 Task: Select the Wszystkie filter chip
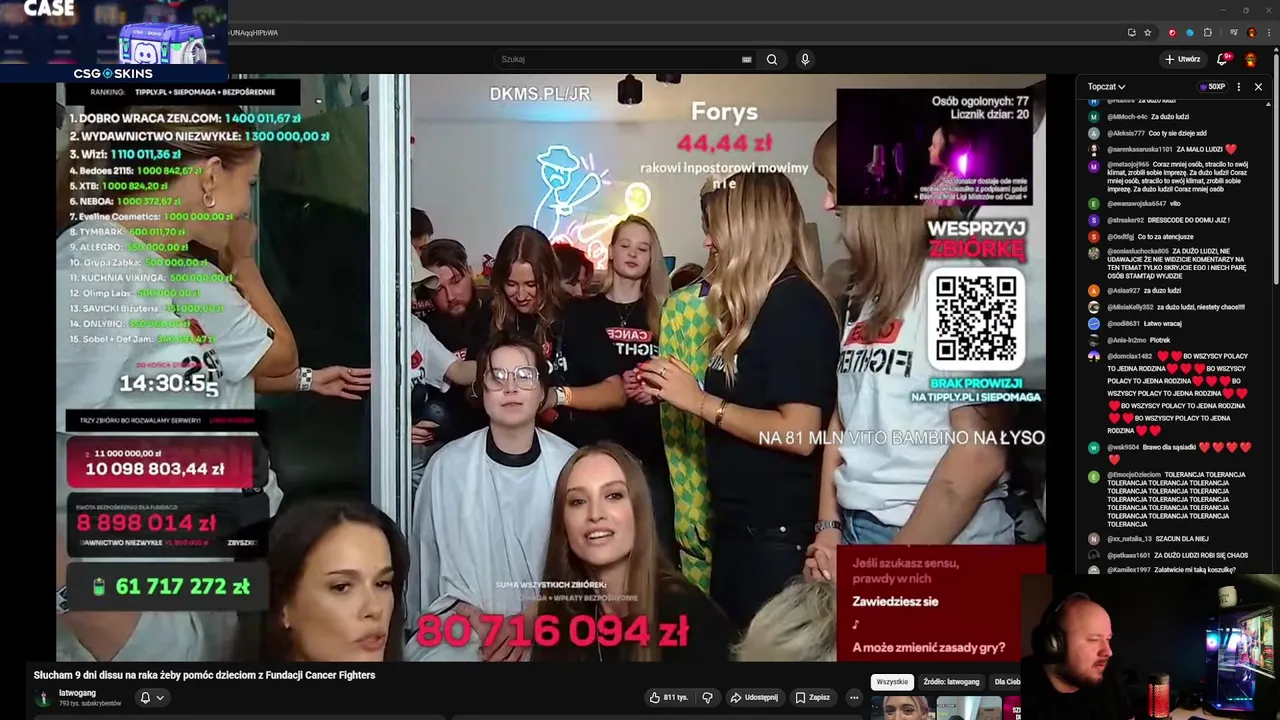(x=892, y=682)
